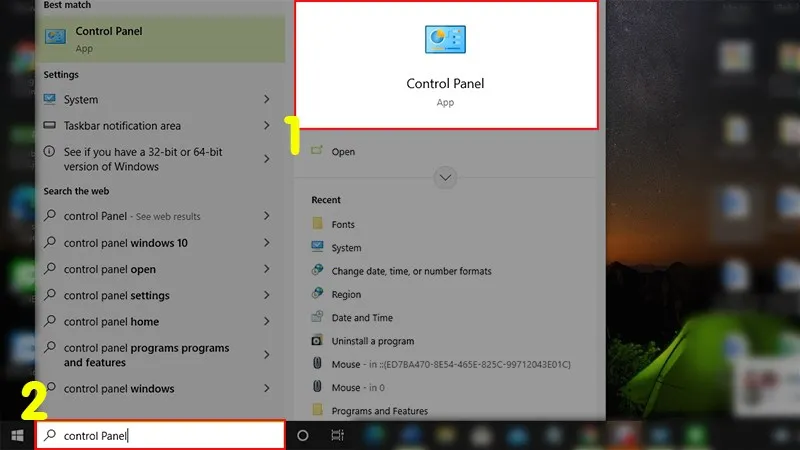The image size is (800, 450).
Task: Open Taskbar notification area setting
Action: [x=160, y=126]
